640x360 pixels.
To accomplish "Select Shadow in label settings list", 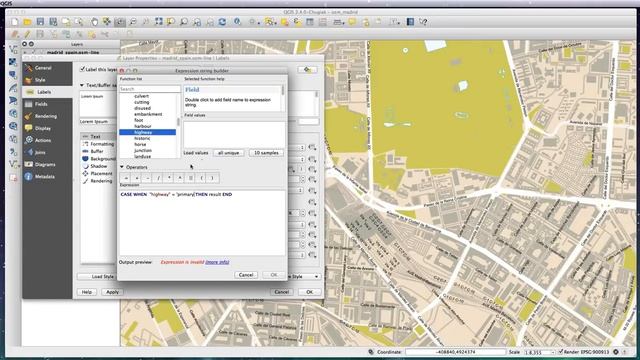I will pos(98,166).
